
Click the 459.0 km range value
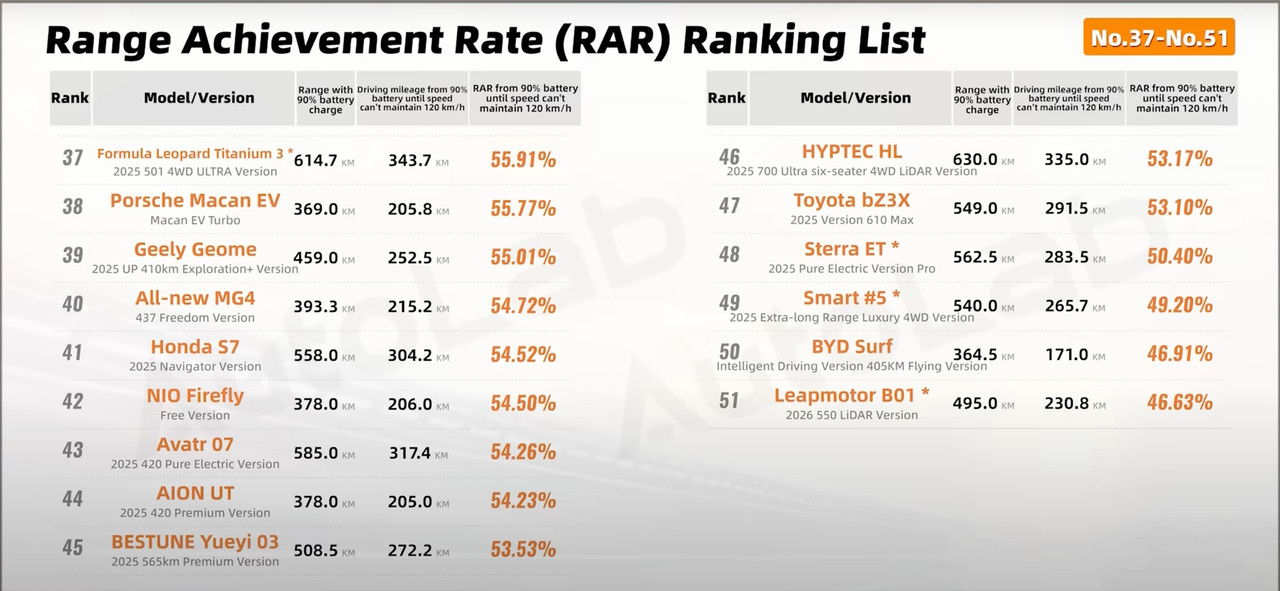pos(315,258)
